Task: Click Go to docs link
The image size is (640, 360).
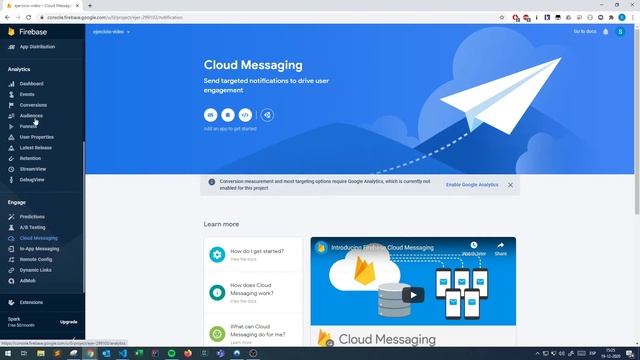Action: (x=584, y=31)
